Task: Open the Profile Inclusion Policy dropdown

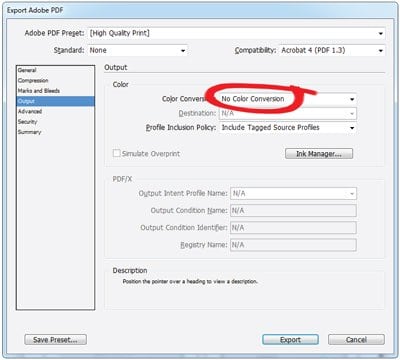Action: (288, 128)
